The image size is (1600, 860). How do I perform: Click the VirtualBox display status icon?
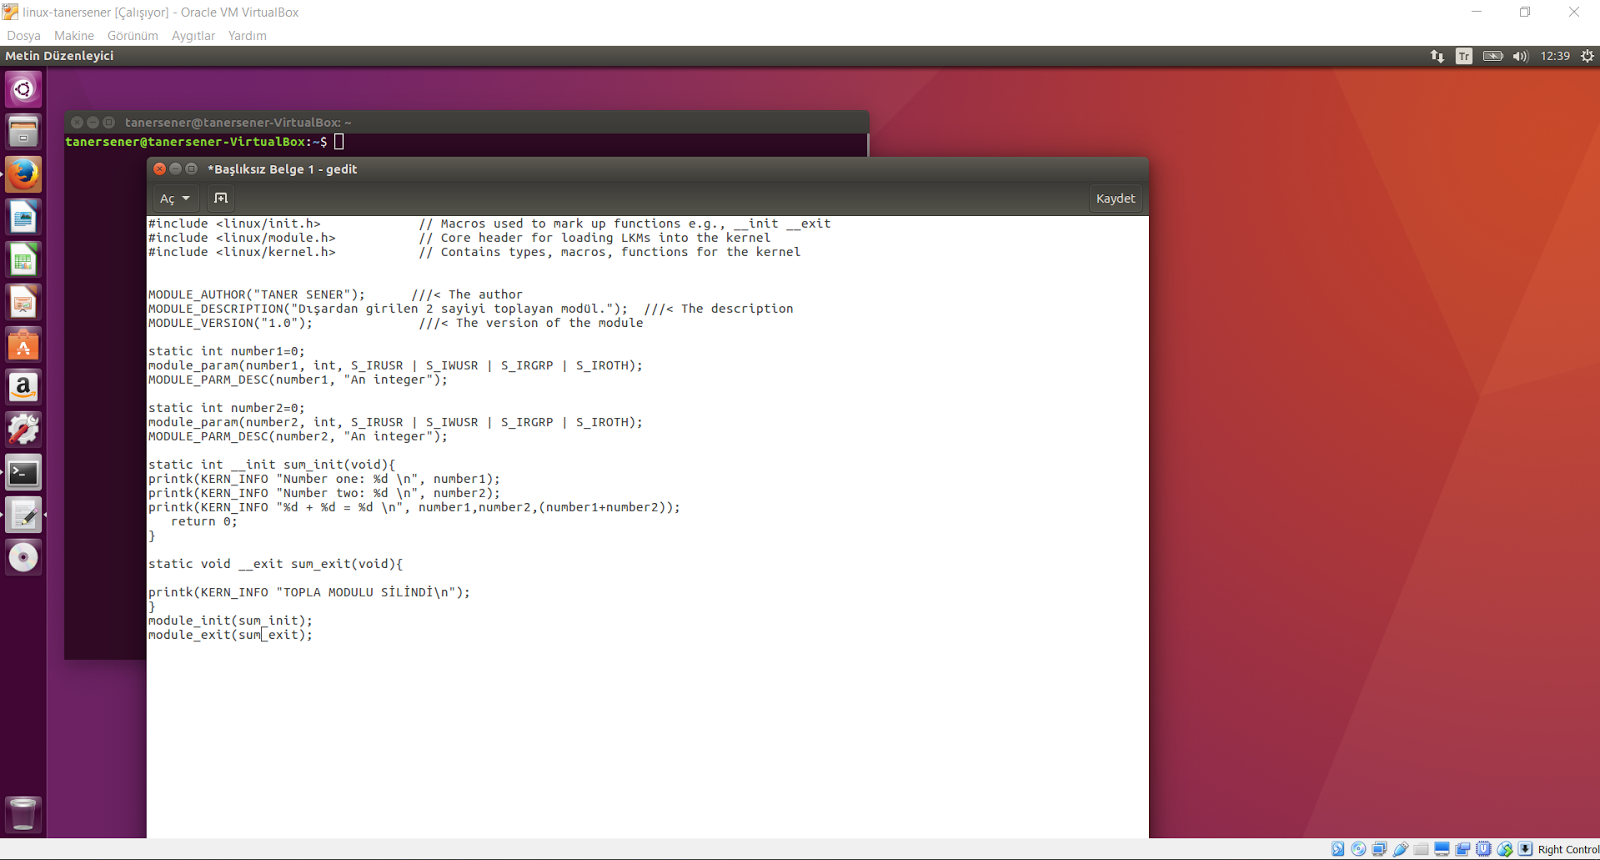pyautogui.click(x=1442, y=849)
